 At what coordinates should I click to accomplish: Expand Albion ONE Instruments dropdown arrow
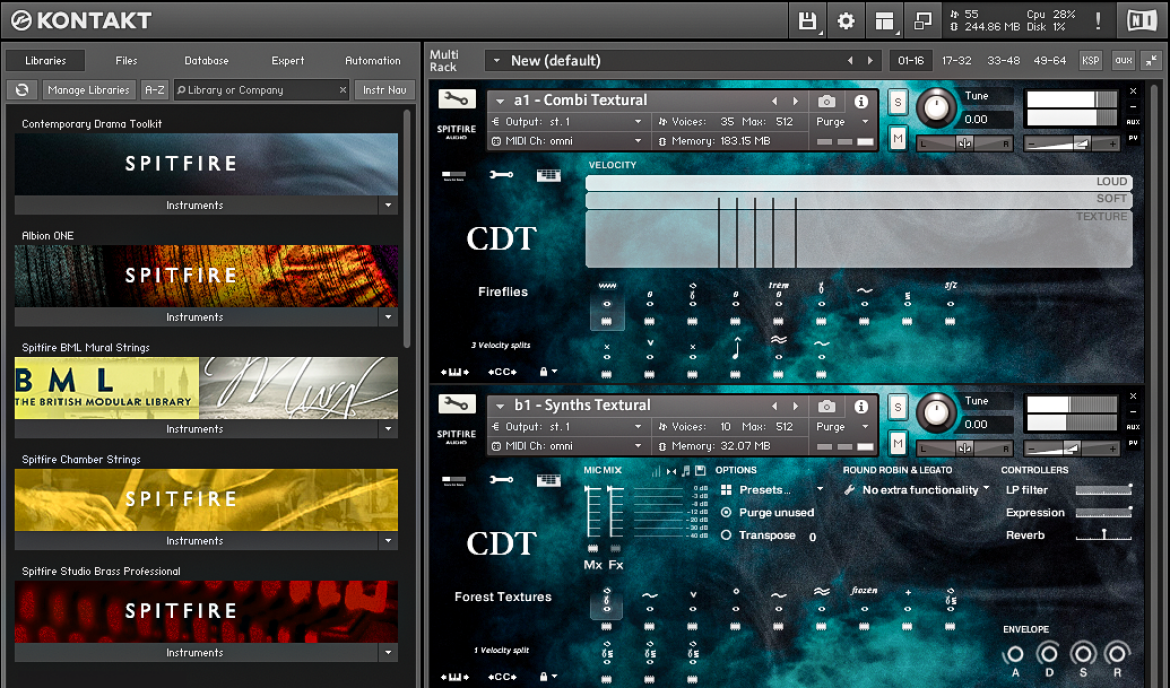pyautogui.click(x=388, y=317)
